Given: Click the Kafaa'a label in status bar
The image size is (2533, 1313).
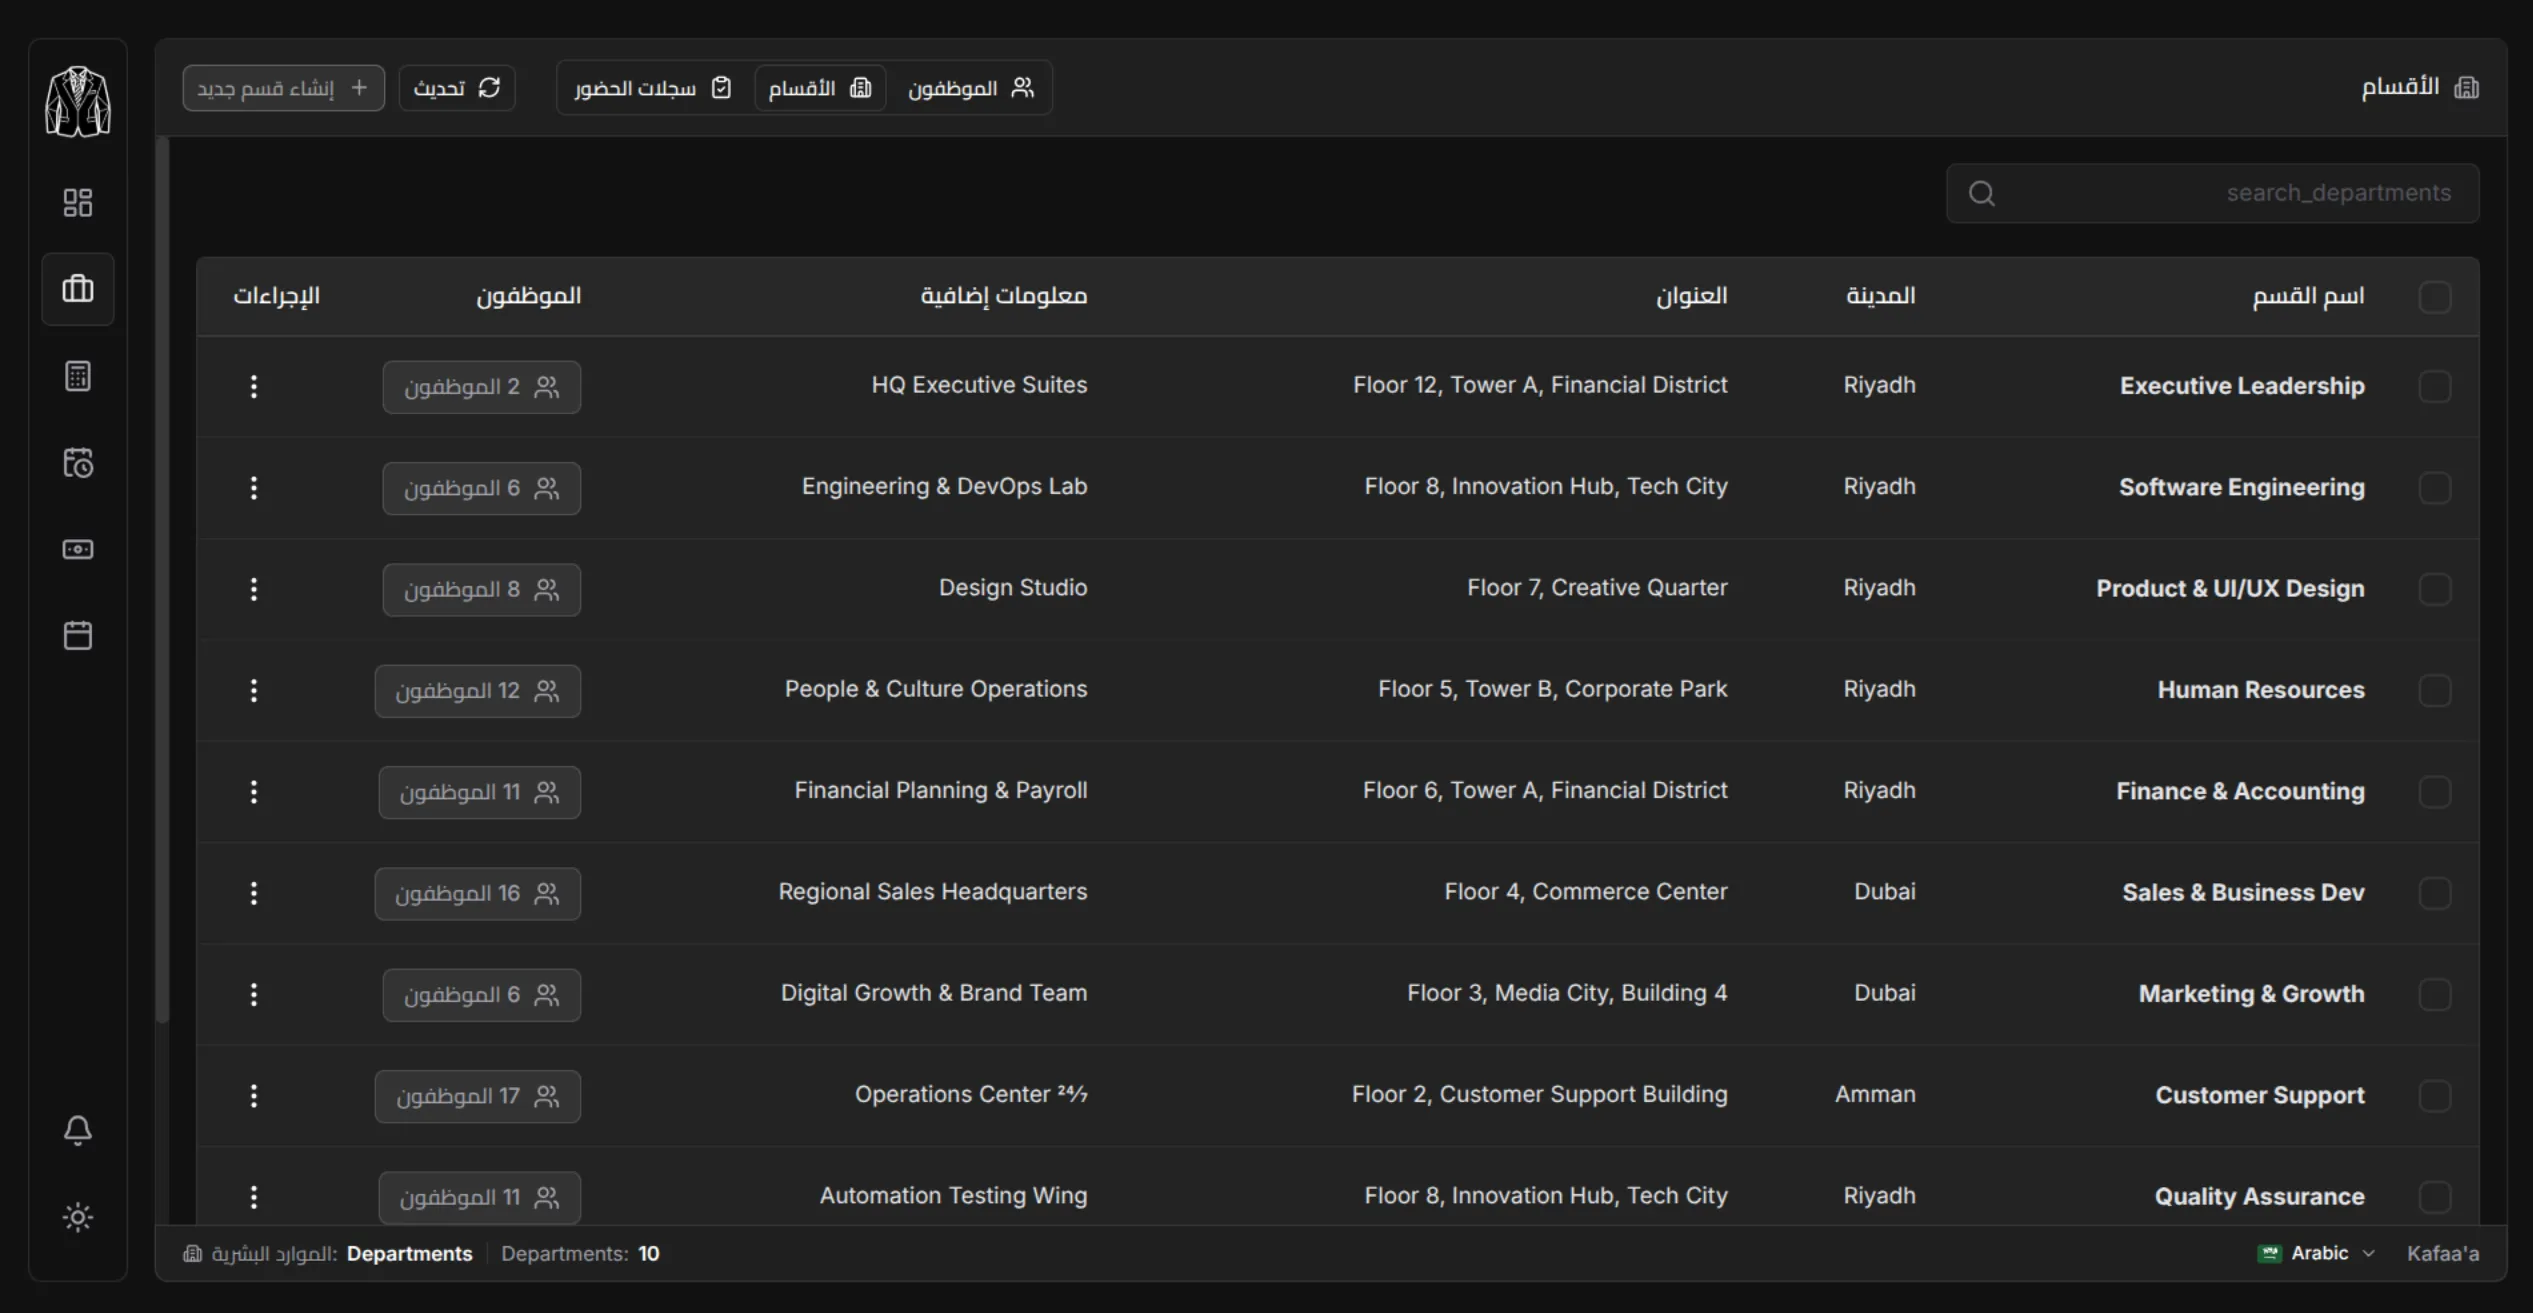Looking at the screenshot, I should pyautogui.click(x=2442, y=1253).
